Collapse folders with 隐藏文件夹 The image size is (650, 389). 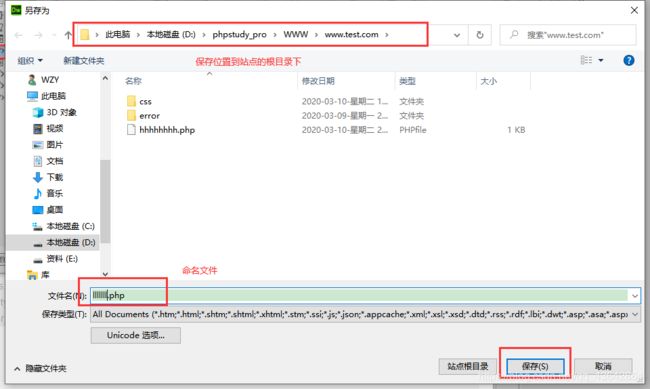coord(41,368)
